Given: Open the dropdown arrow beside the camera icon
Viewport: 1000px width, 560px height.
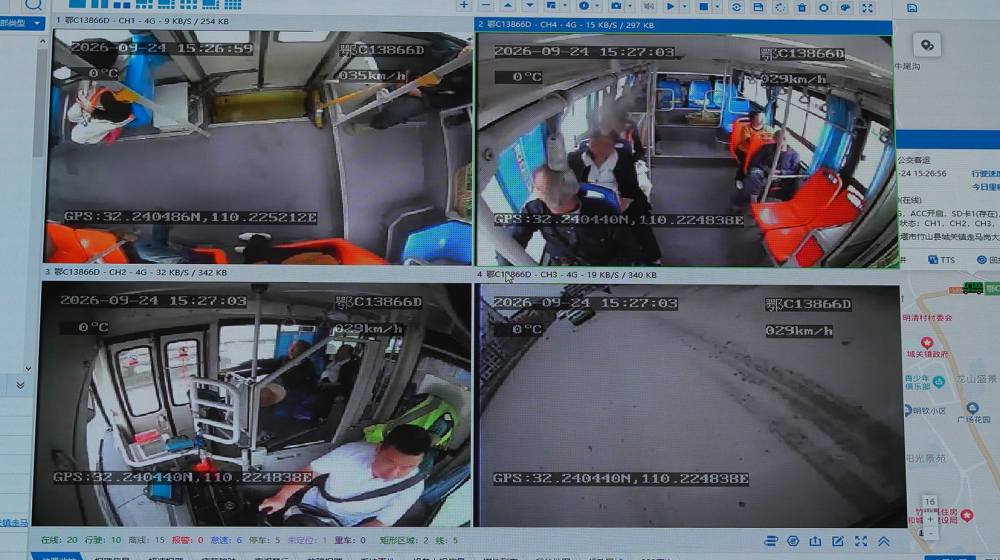Looking at the screenshot, I should [629, 7].
